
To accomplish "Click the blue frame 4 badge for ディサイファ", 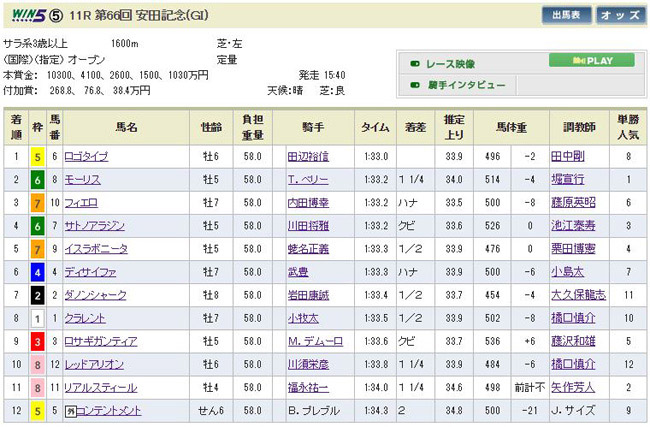I will point(36,270).
